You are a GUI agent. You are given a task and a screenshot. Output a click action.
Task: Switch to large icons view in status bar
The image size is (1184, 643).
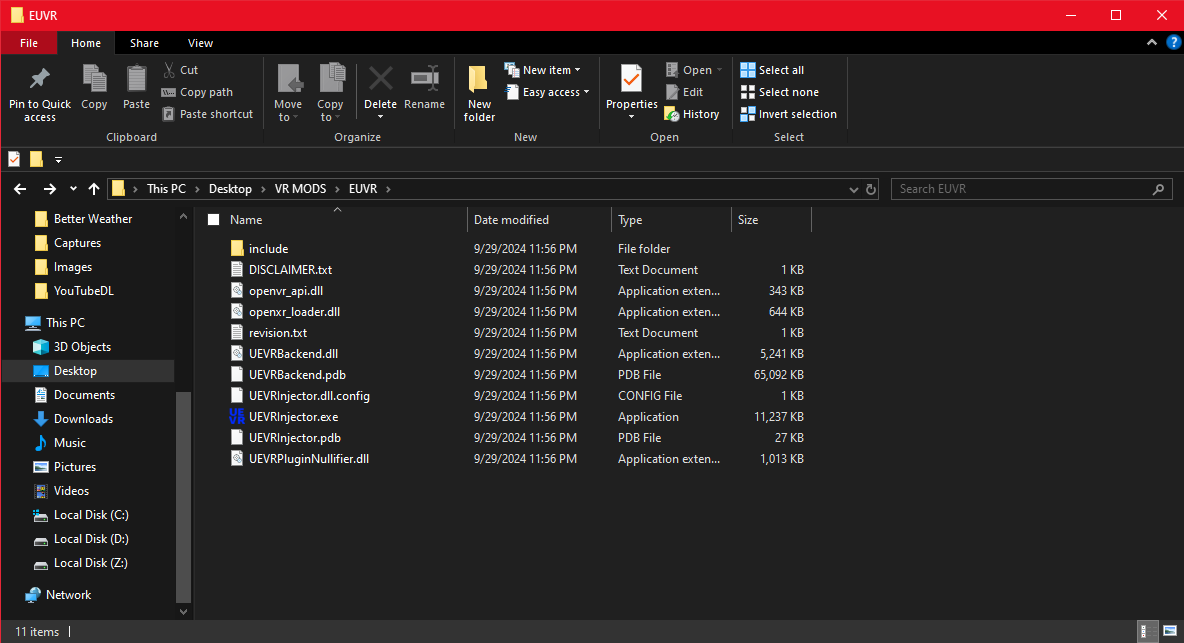pyautogui.click(x=1170, y=631)
